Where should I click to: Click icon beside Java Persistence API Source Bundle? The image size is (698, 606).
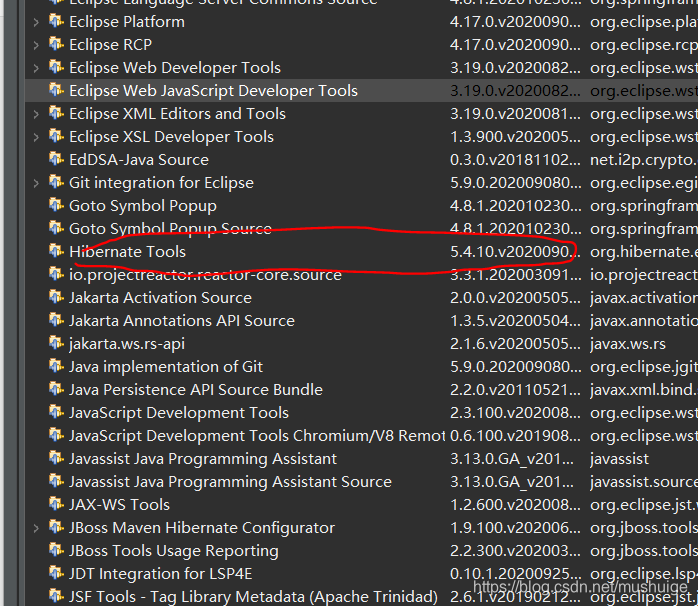(56, 389)
